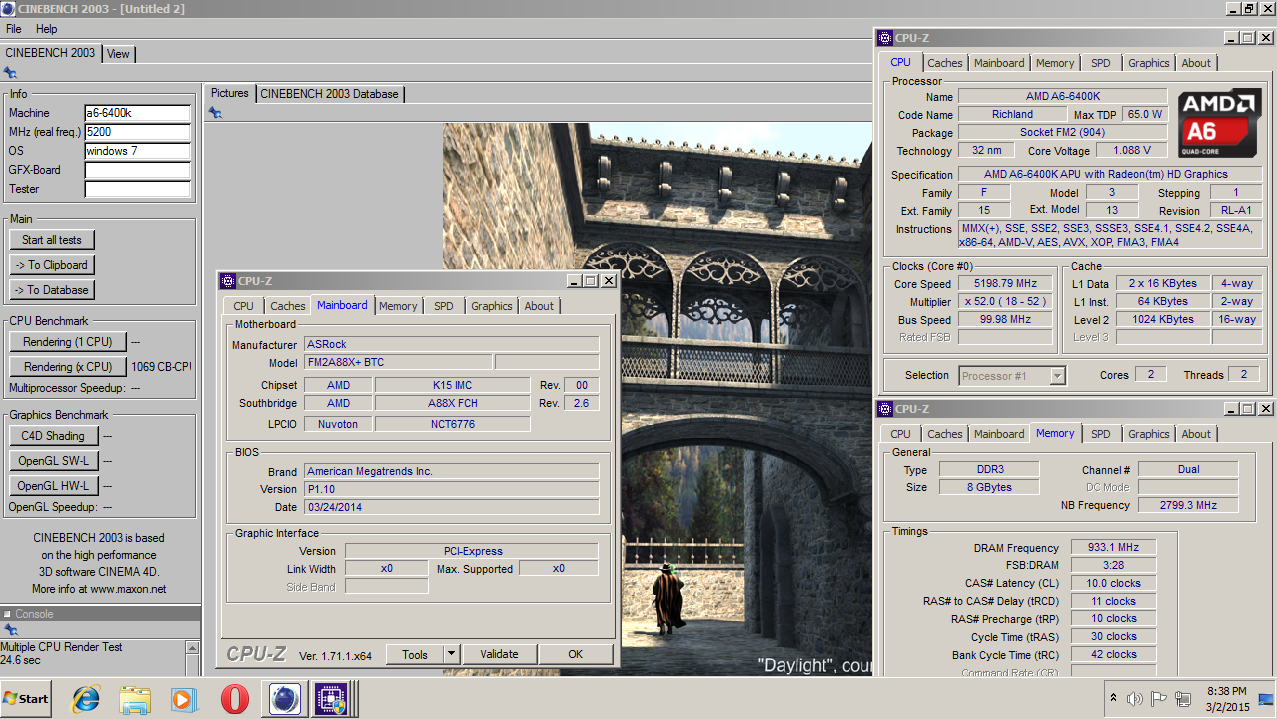
Task: Open About tab in Mainboard CPU-Z window
Action: point(539,306)
